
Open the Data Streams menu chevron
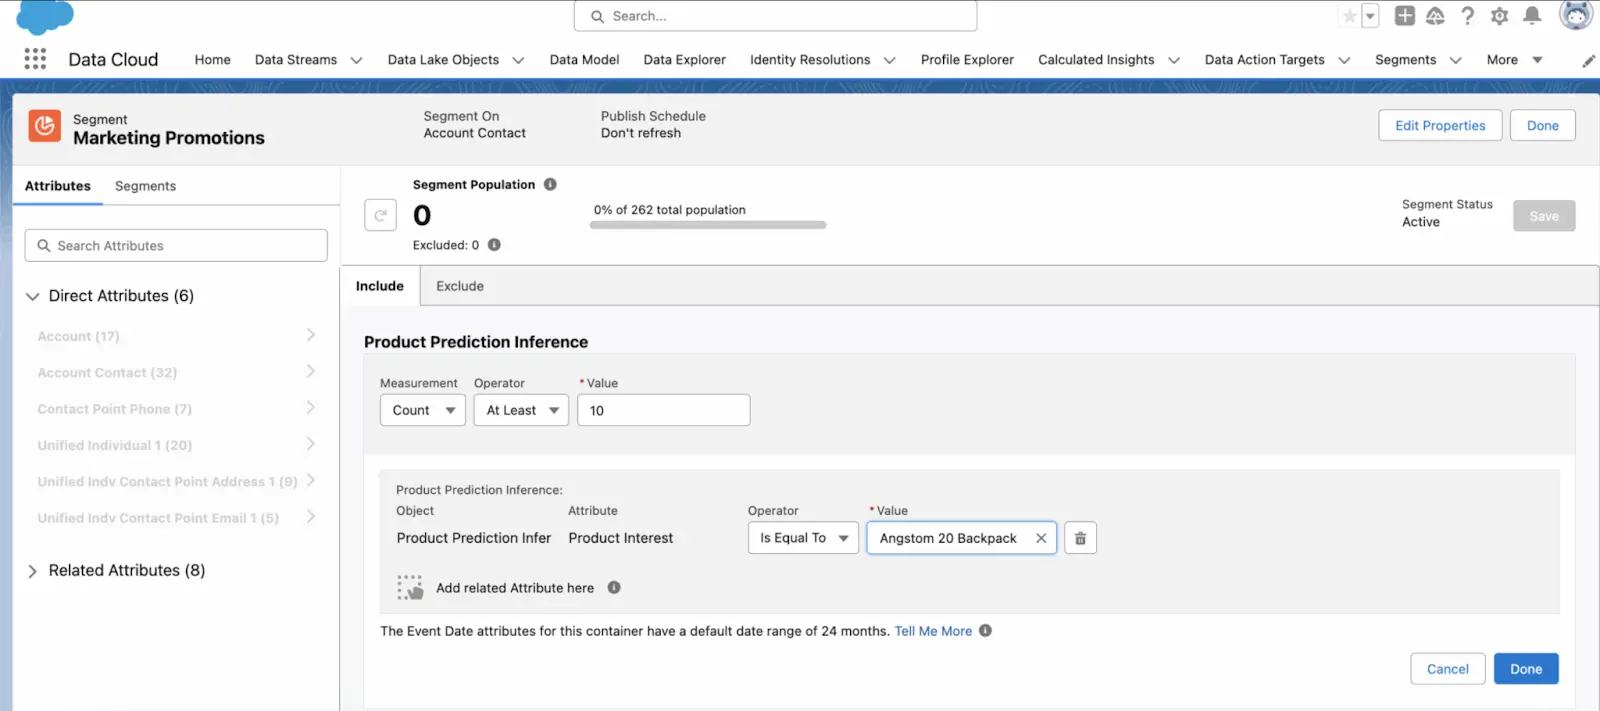pyautogui.click(x=356, y=60)
